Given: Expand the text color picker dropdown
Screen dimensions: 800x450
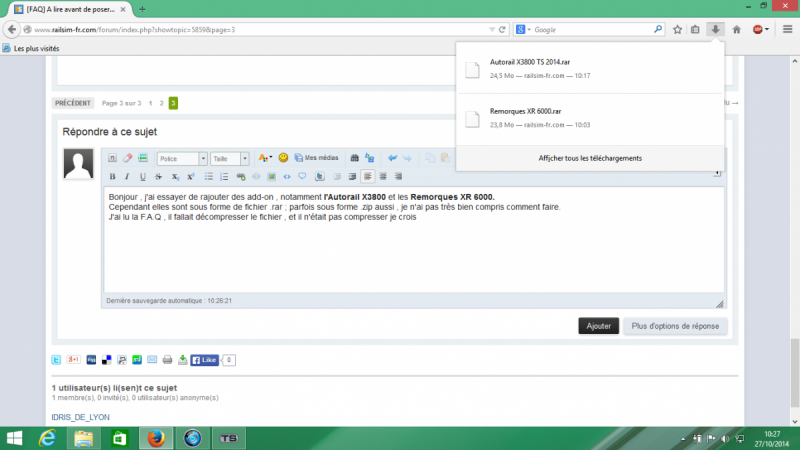Looking at the screenshot, I should click(x=270, y=158).
